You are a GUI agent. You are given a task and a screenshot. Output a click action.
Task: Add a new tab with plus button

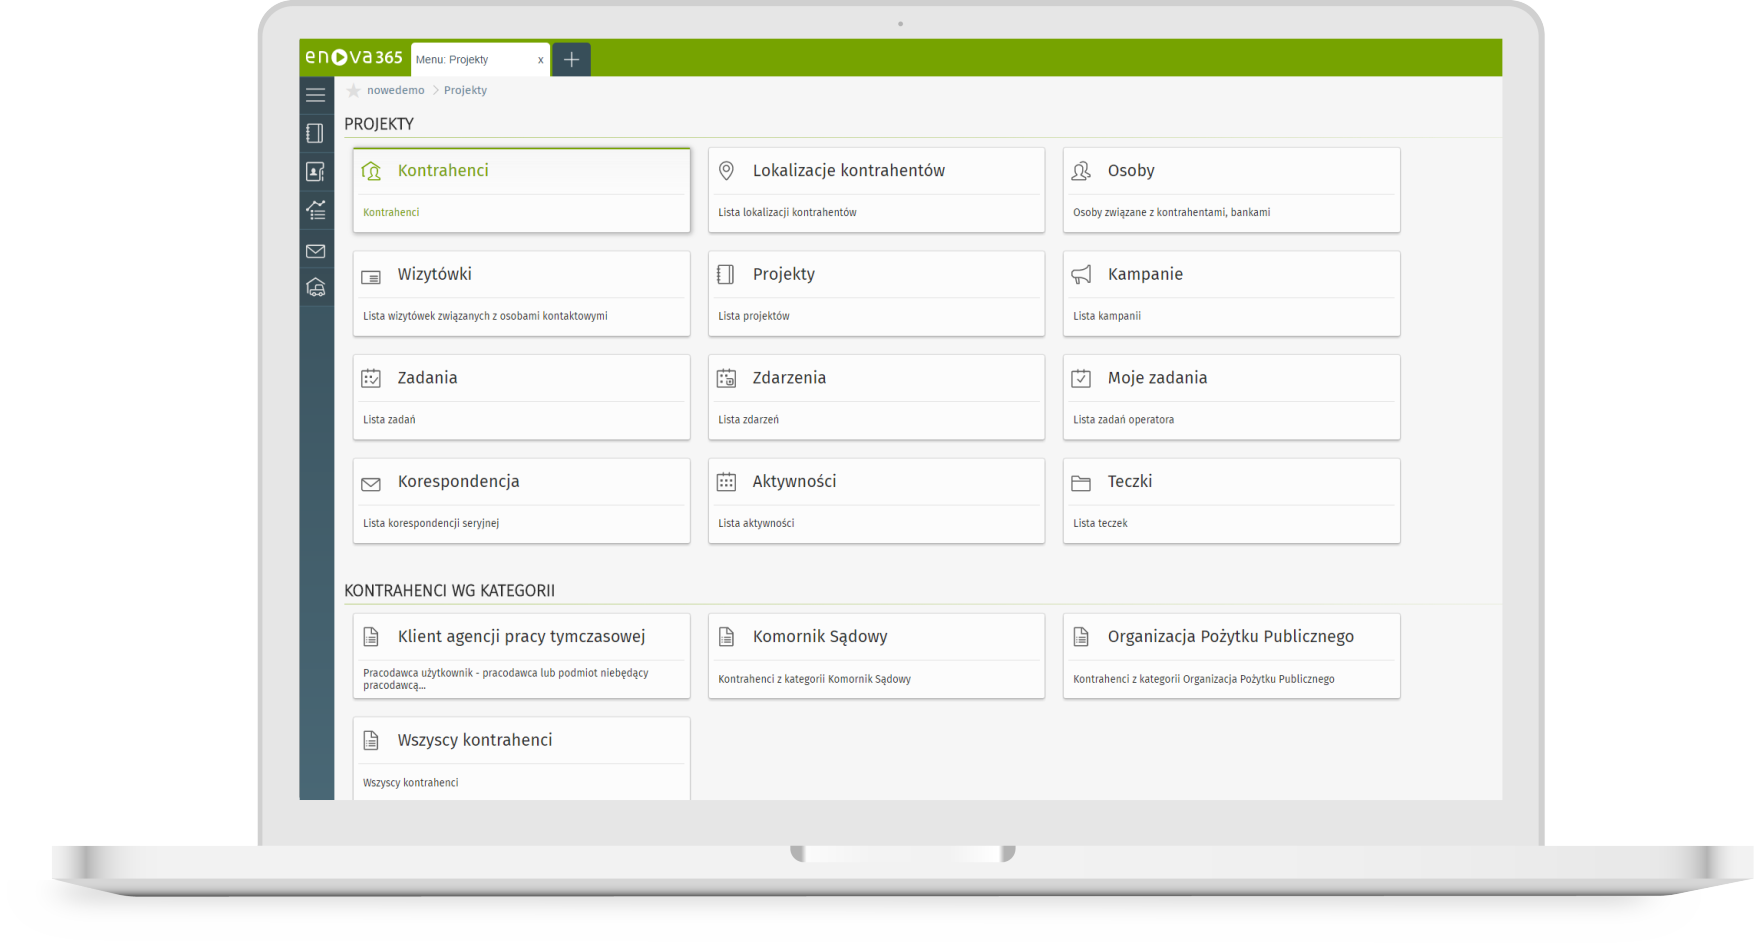point(571,60)
